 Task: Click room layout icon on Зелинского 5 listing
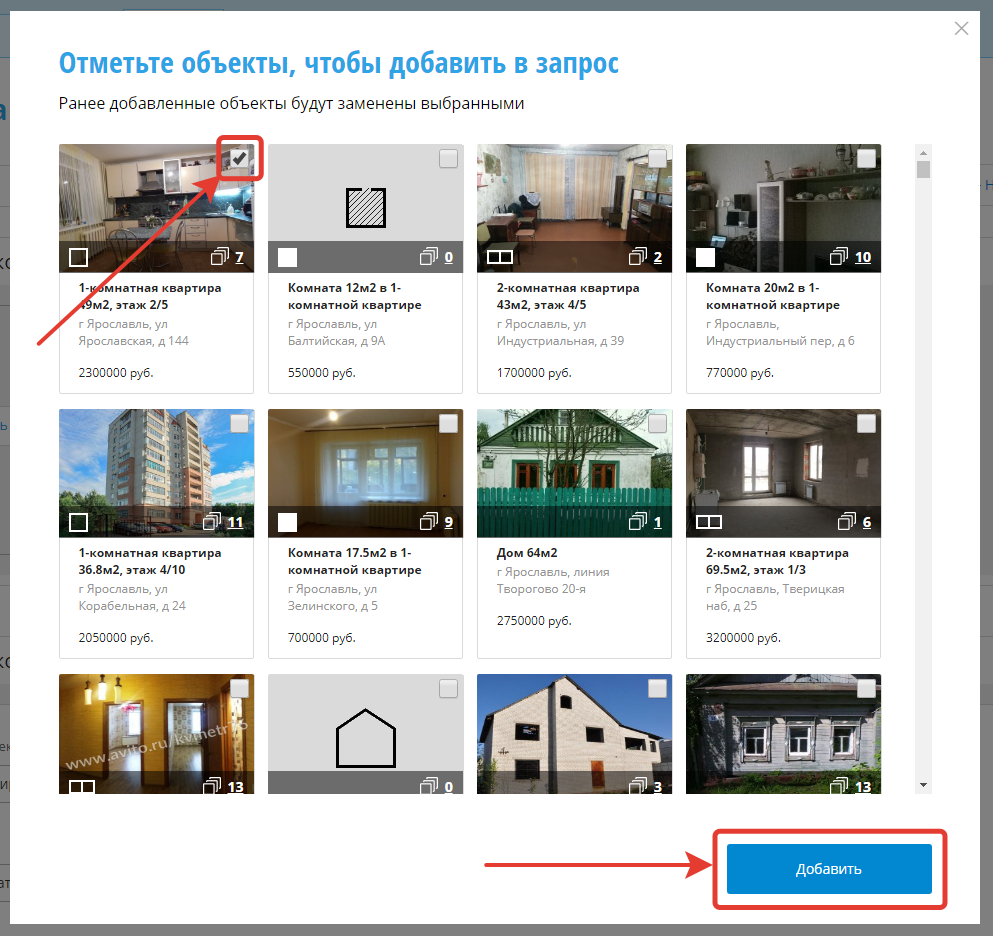[x=287, y=522]
